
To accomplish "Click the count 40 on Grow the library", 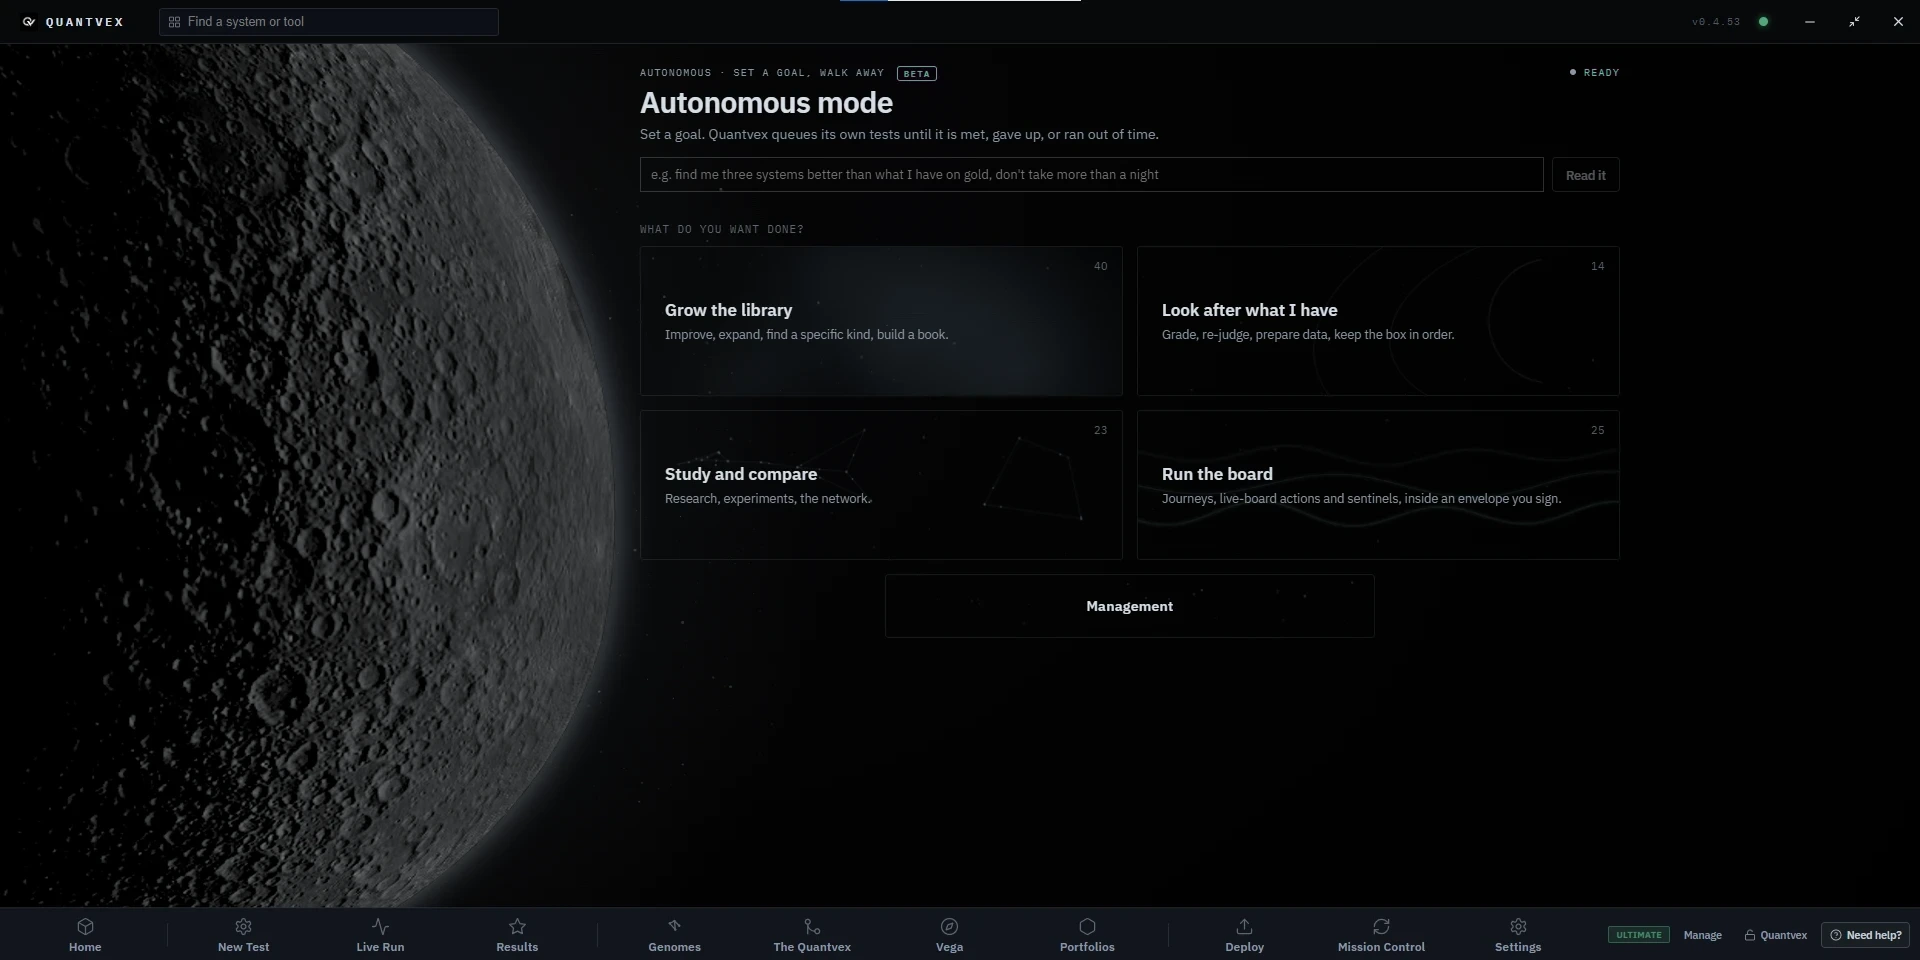I will [x=1100, y=266].
